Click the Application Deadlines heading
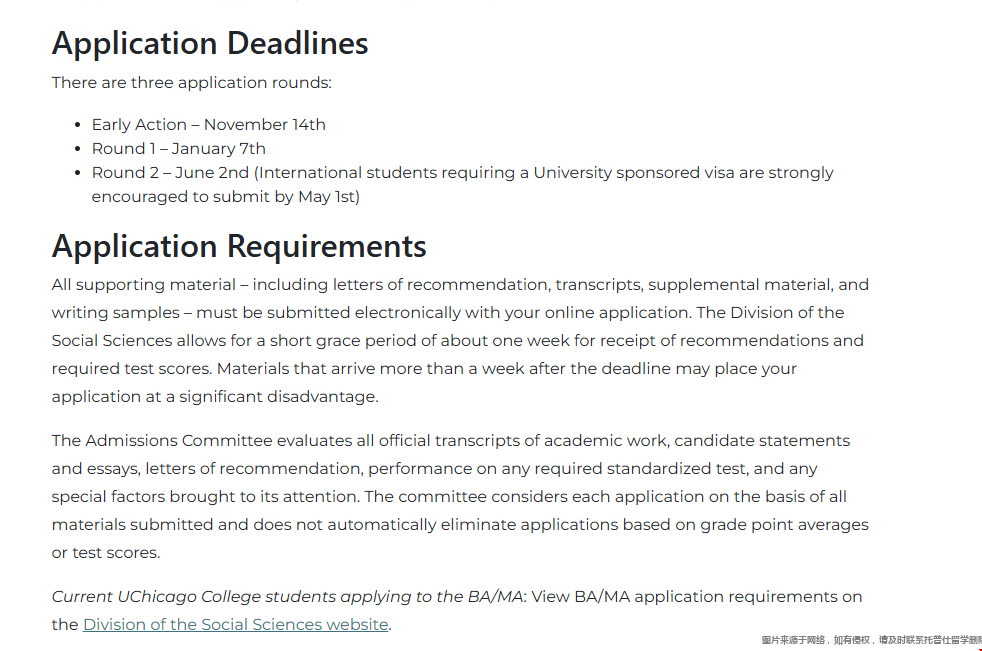 [210, 43]
